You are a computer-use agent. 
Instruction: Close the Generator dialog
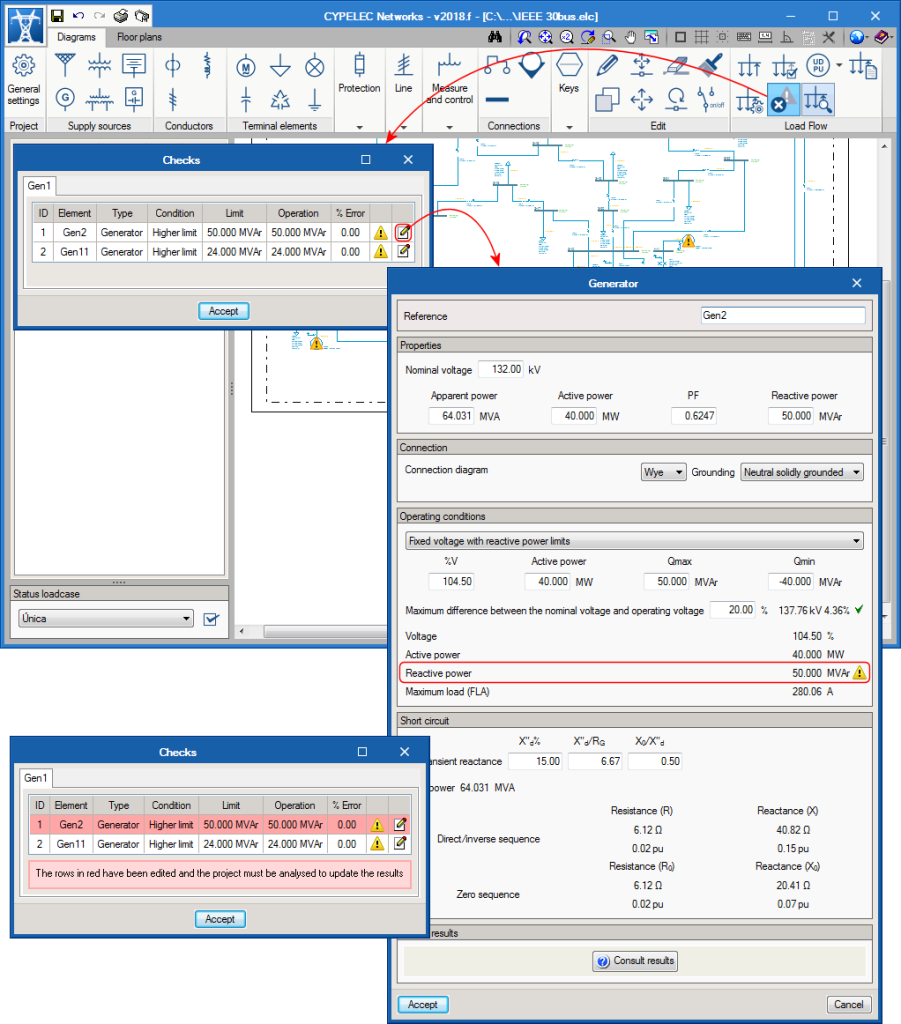point(857,283)
